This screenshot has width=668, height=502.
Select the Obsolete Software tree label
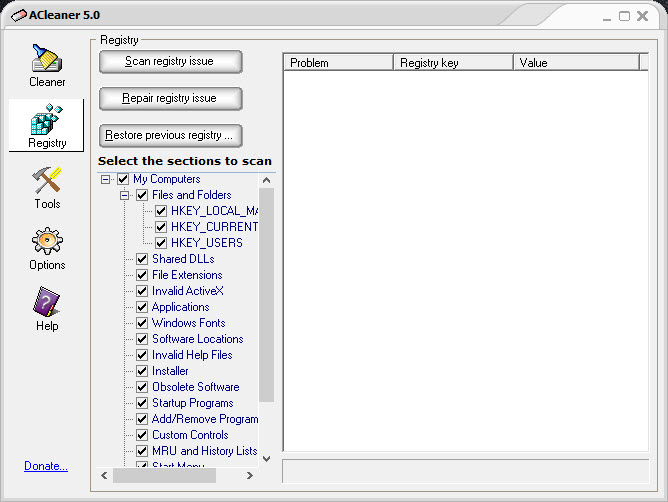[196, 387]
